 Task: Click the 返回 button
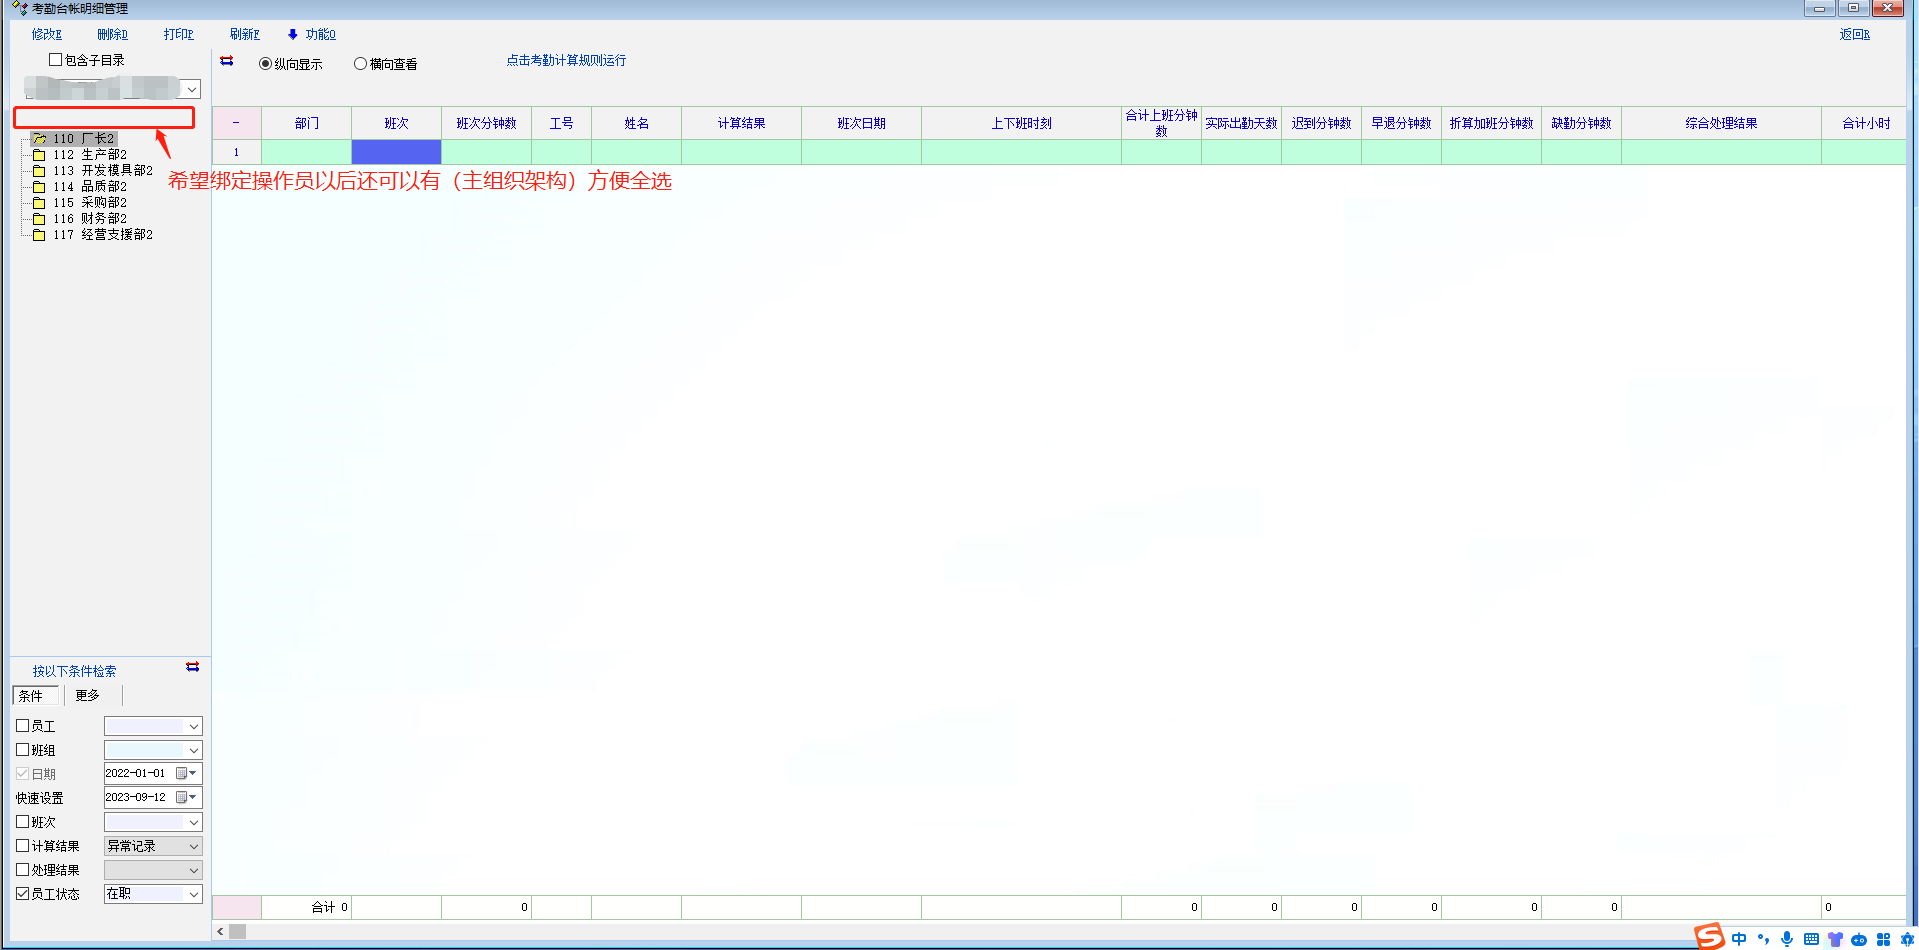(x=1854, y=34)
